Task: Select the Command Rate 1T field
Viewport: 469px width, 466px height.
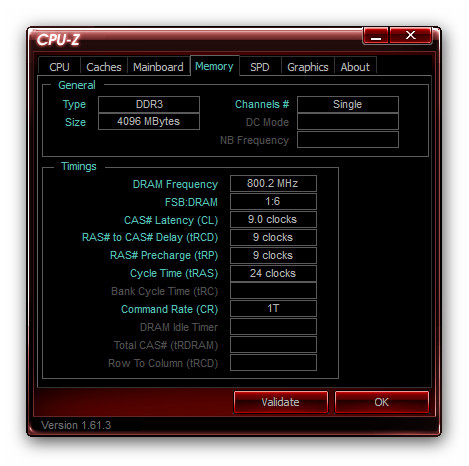Action: point(273,309)
